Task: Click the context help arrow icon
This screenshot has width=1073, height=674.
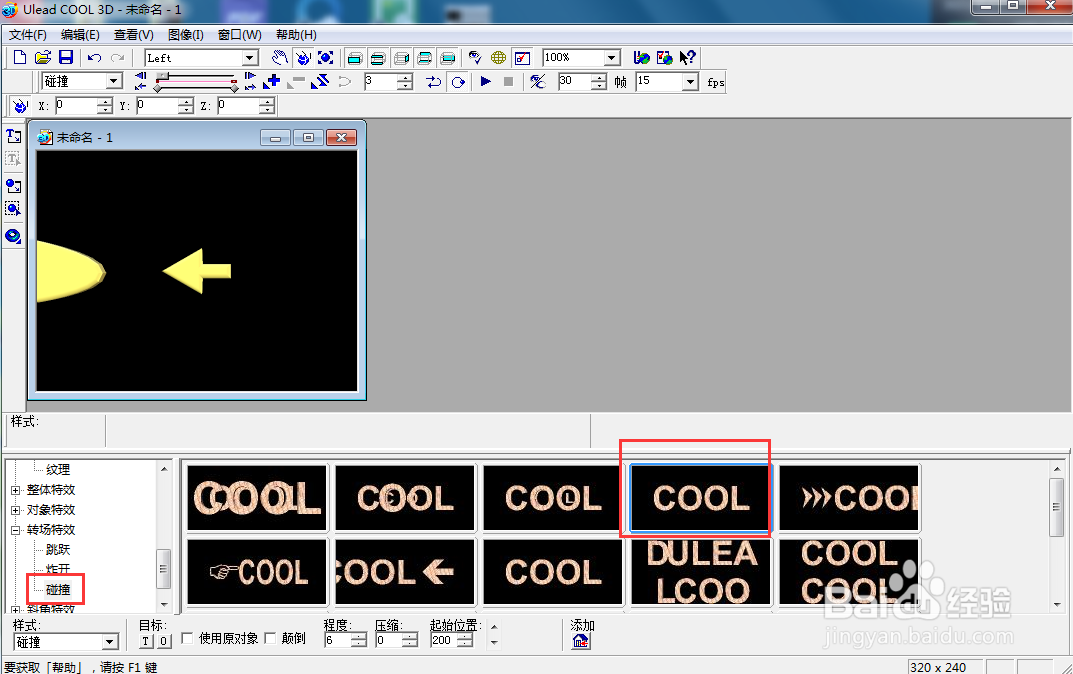Action: point(688,57)
